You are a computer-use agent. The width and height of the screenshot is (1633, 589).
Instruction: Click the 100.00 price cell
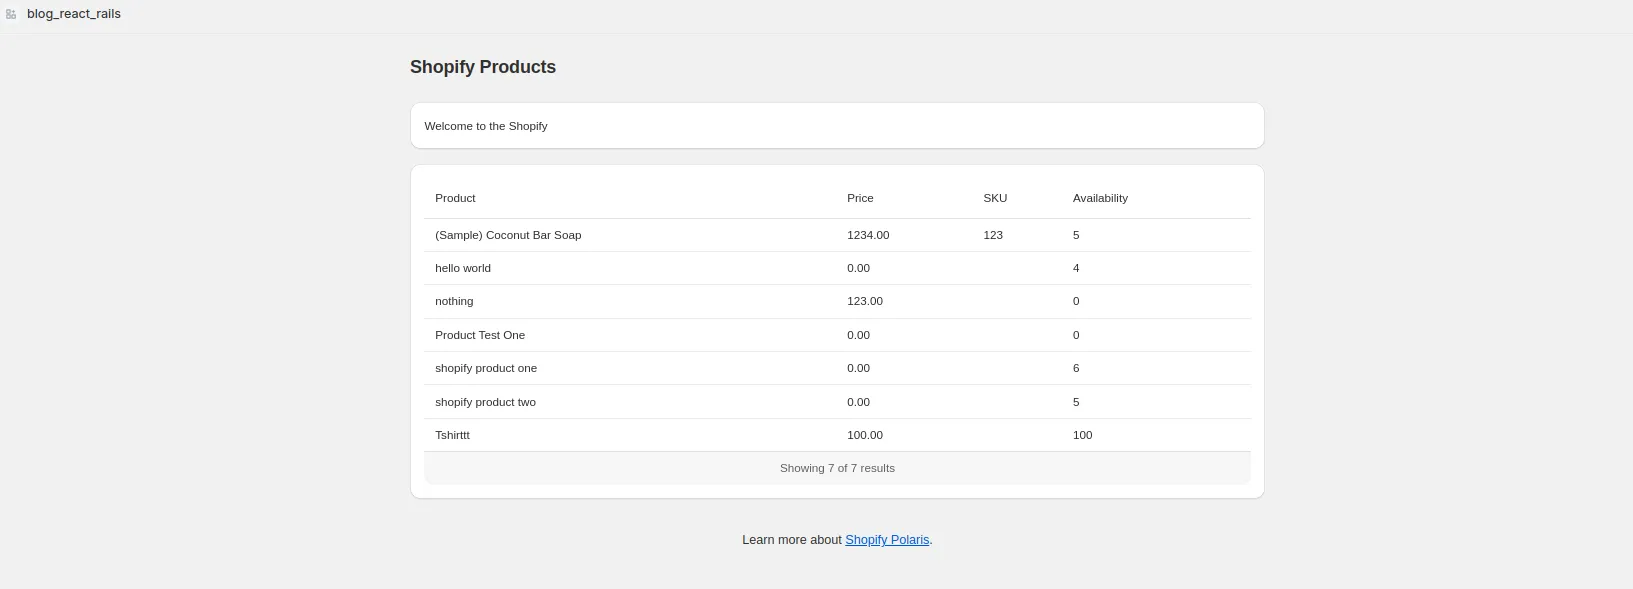pyautogui.click(x=865, y=435)
